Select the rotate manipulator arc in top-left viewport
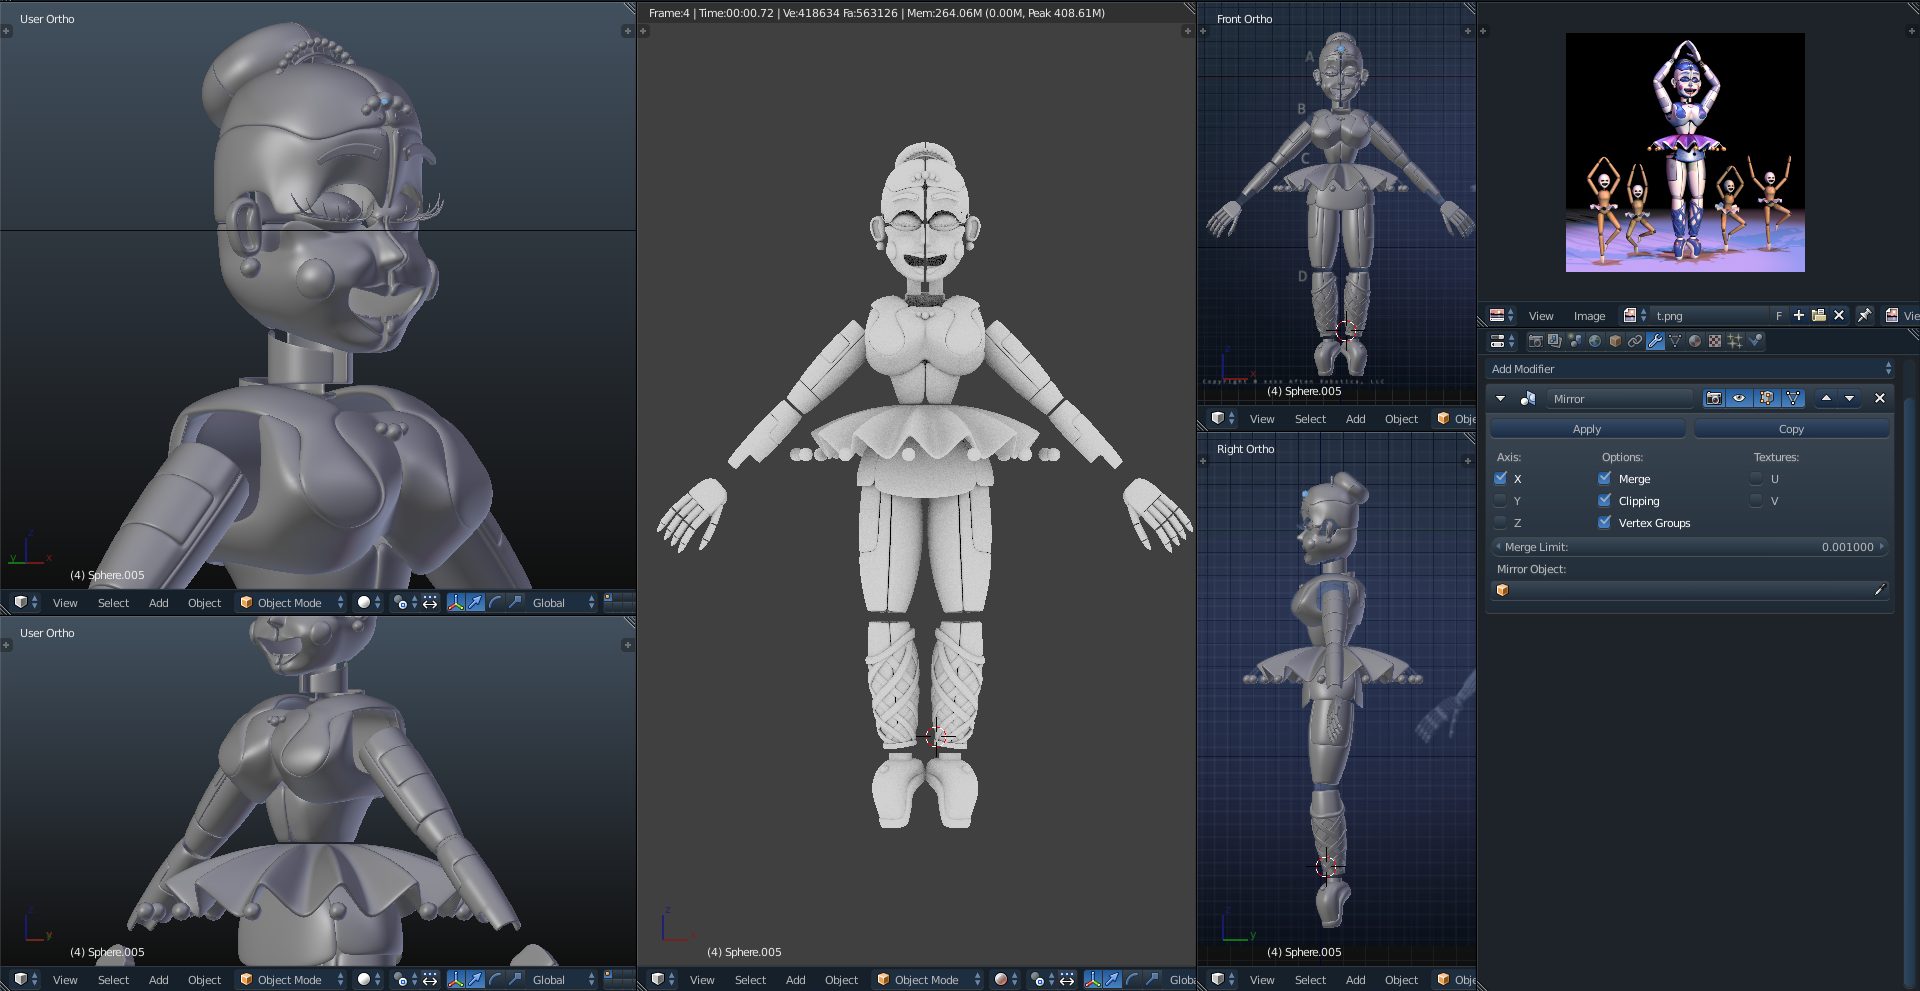The image size is (1920, 991). pyautogui.click(x=495, y=602)
